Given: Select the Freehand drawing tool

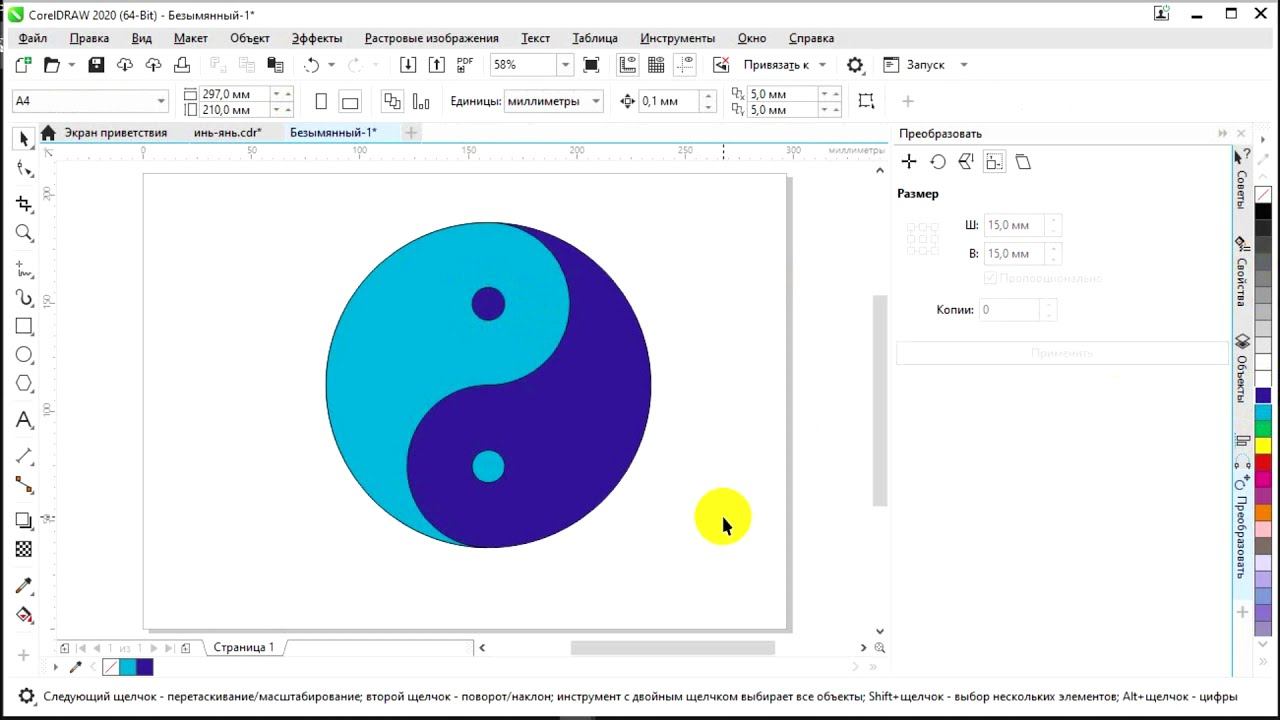Looking at the screenshot, I should (x=24, y=268).
